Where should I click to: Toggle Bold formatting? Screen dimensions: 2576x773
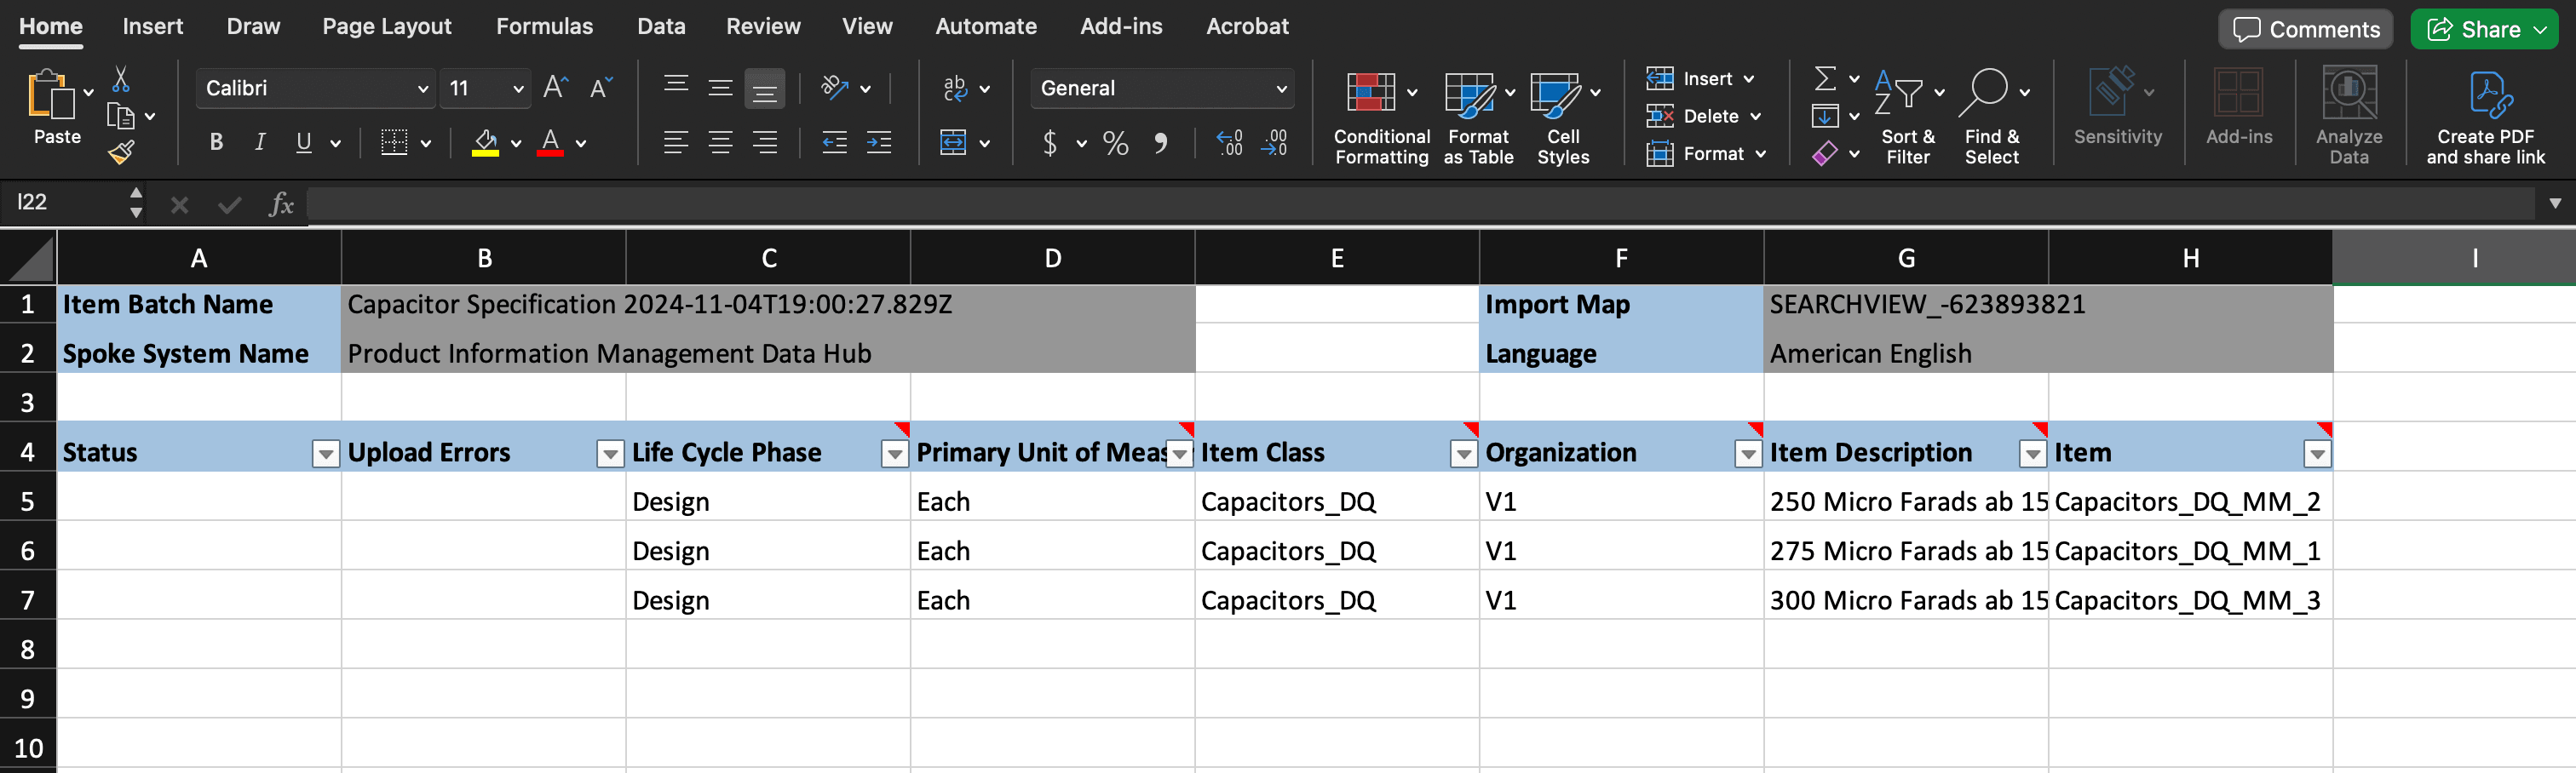[x=216, y=143]
